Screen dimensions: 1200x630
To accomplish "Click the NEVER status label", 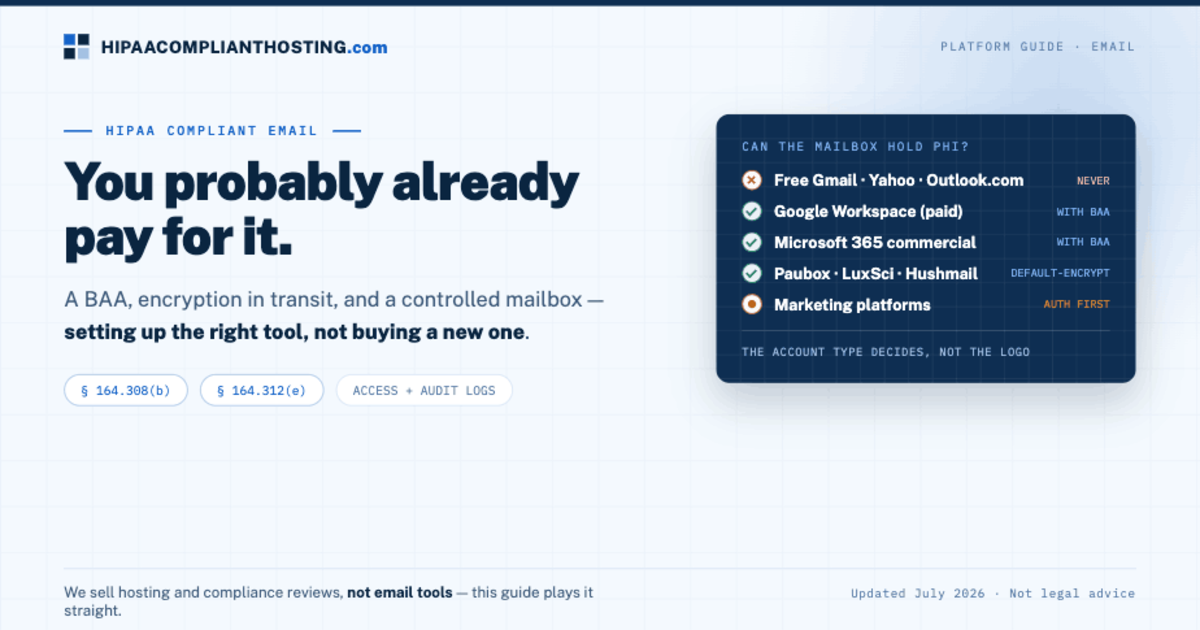I will pos(1093,181).
